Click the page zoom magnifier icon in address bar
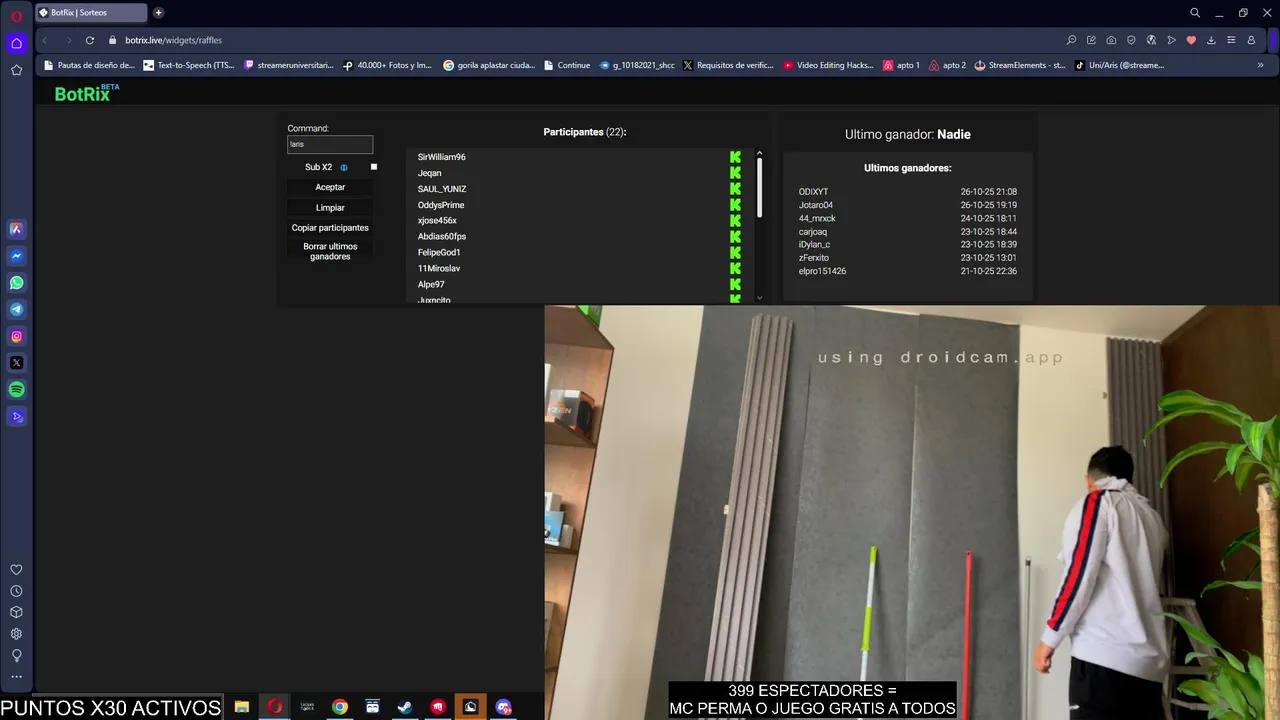This screenshot has height=720, width=1280. [x=1071, y=40]
